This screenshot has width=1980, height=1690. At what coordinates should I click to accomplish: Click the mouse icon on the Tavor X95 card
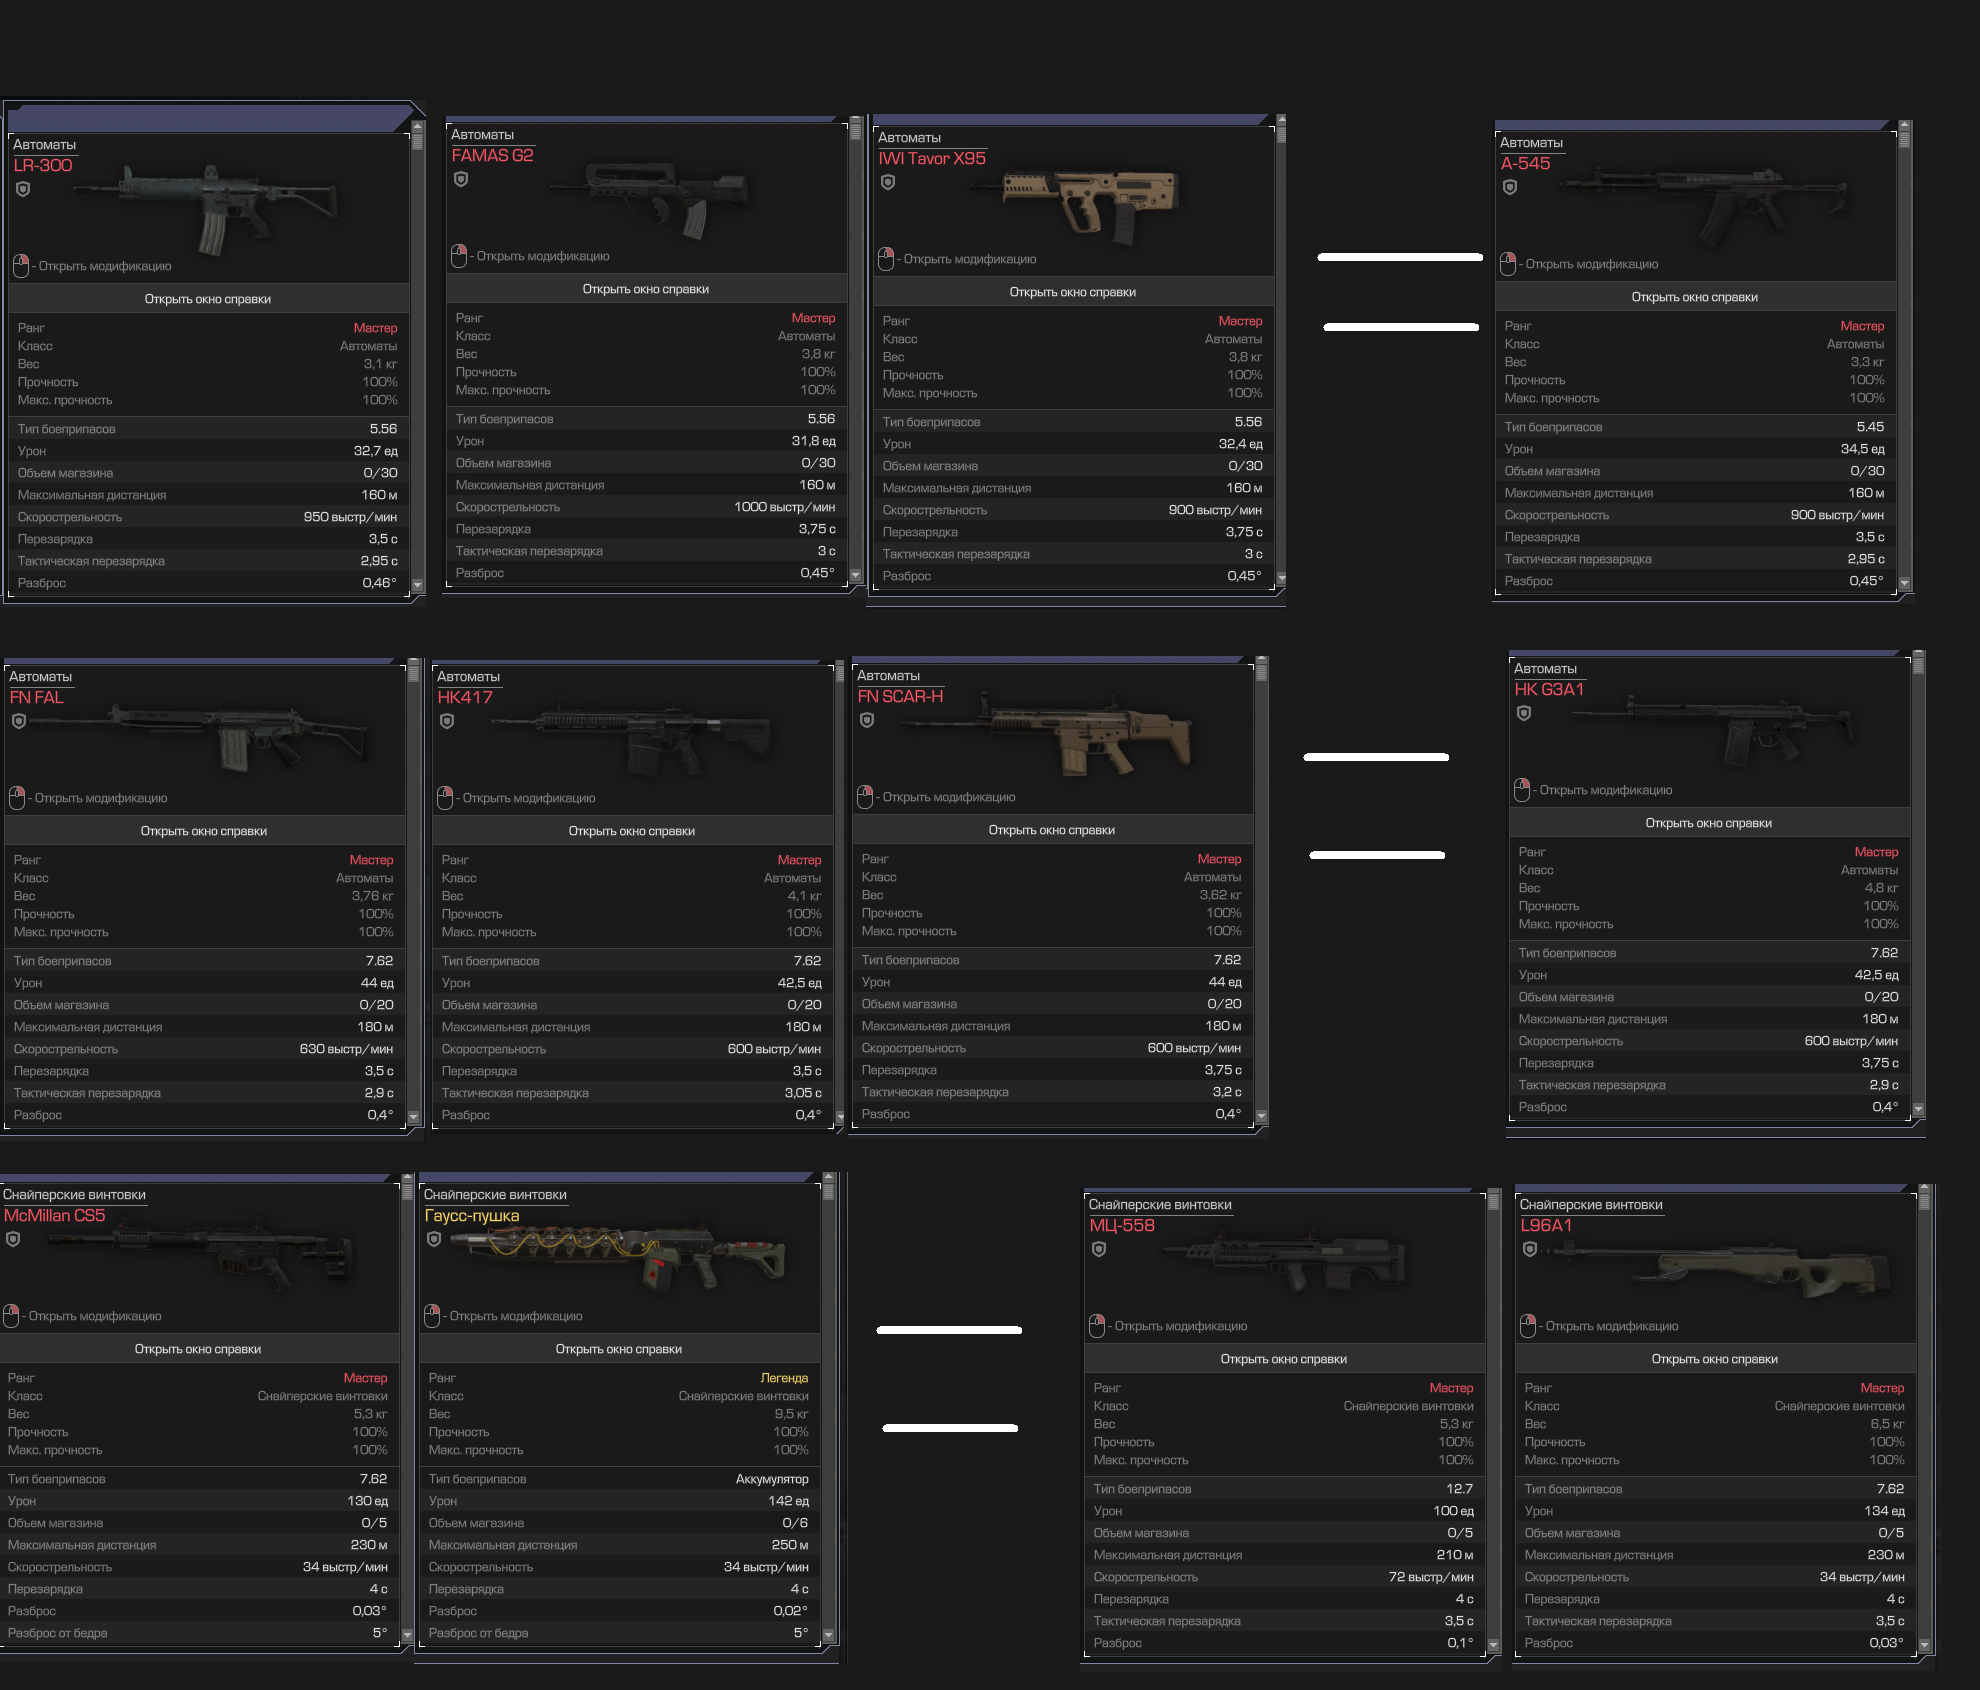click(x=886, y=259)
